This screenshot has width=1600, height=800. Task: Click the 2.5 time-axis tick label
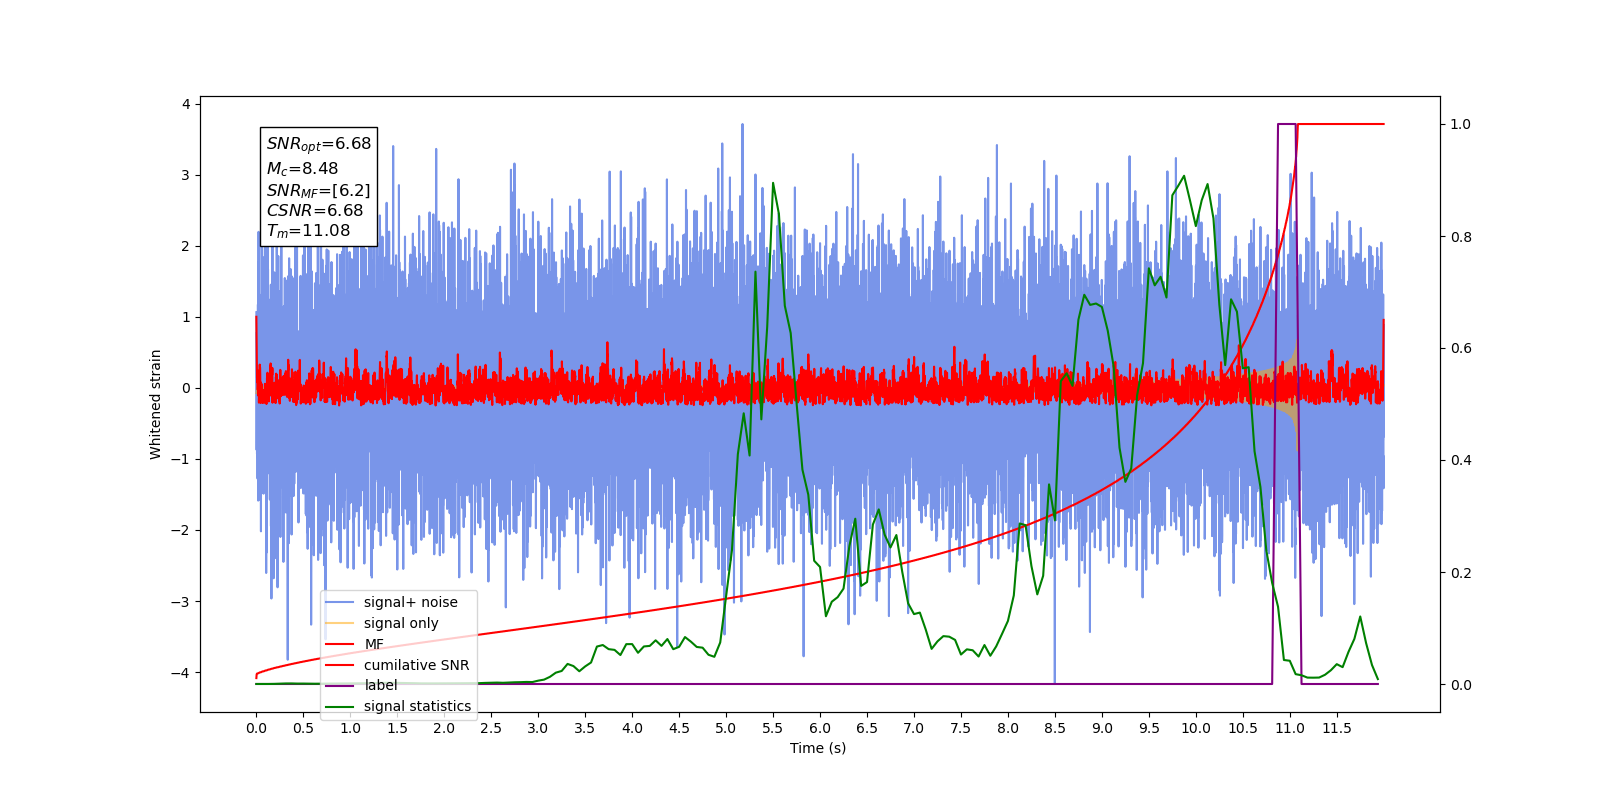point(491,728)
